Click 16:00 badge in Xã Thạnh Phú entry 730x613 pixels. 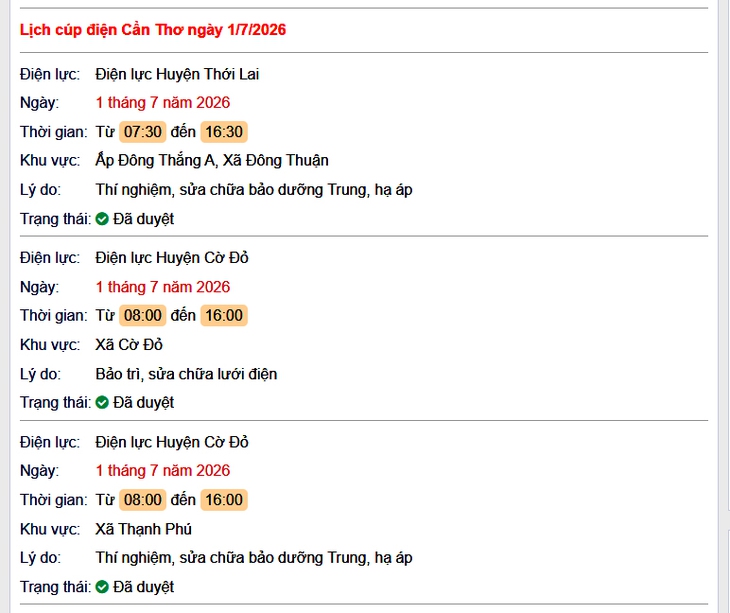[x=224, y=500]
